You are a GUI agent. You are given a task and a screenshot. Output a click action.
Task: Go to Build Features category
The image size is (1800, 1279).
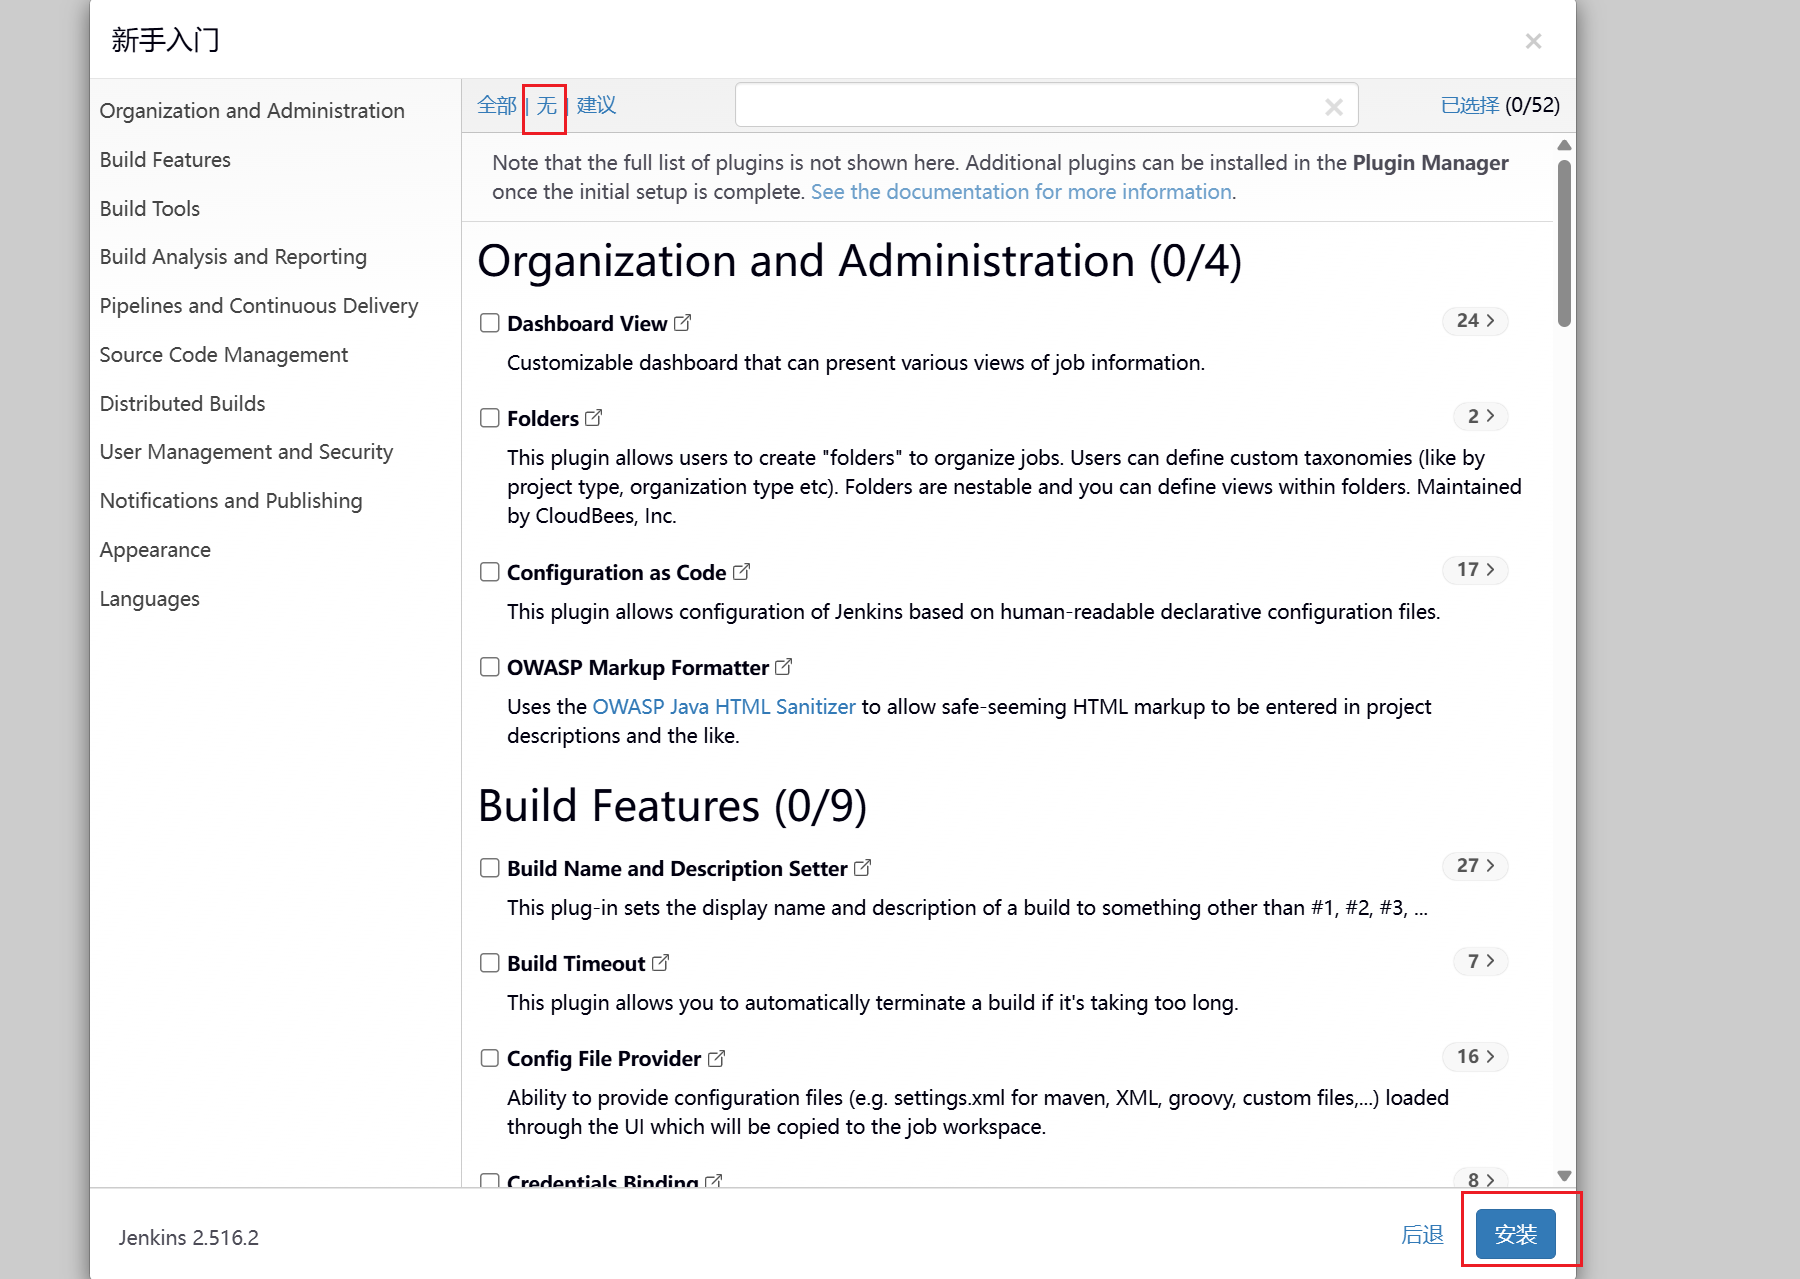pyautogui.click(x=165, y=160)
